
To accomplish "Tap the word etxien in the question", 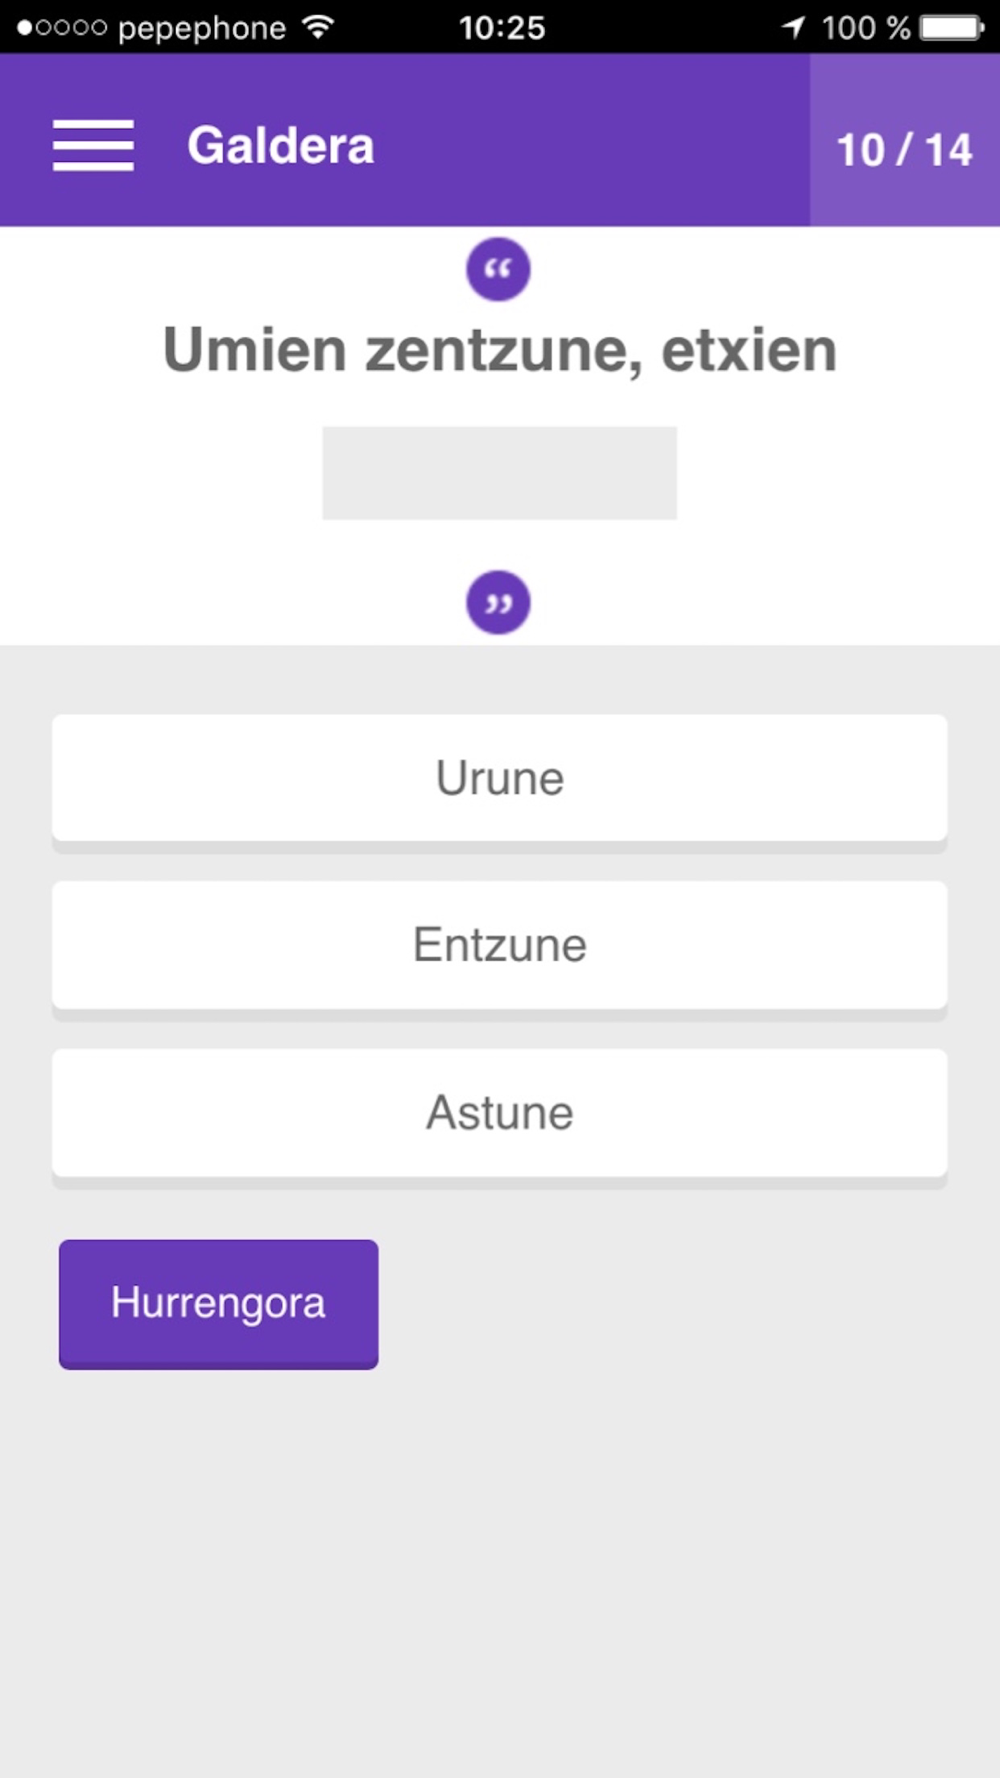I will point(749,351).
